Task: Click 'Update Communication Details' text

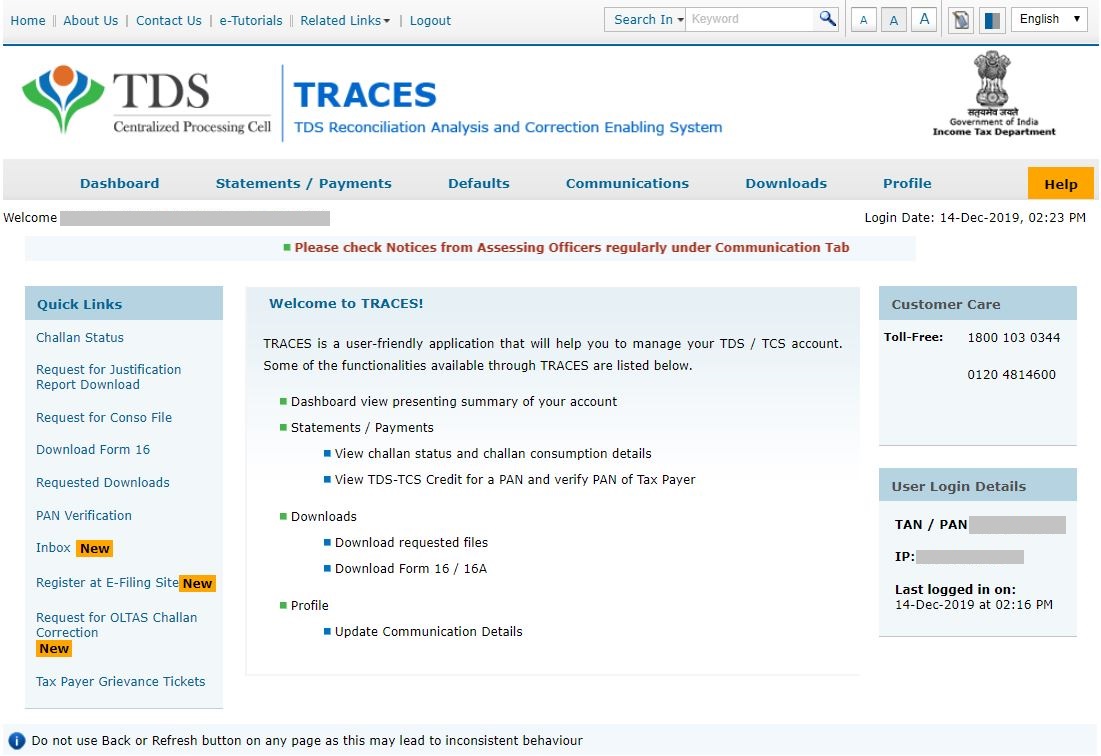Action: tap(428, 632)
